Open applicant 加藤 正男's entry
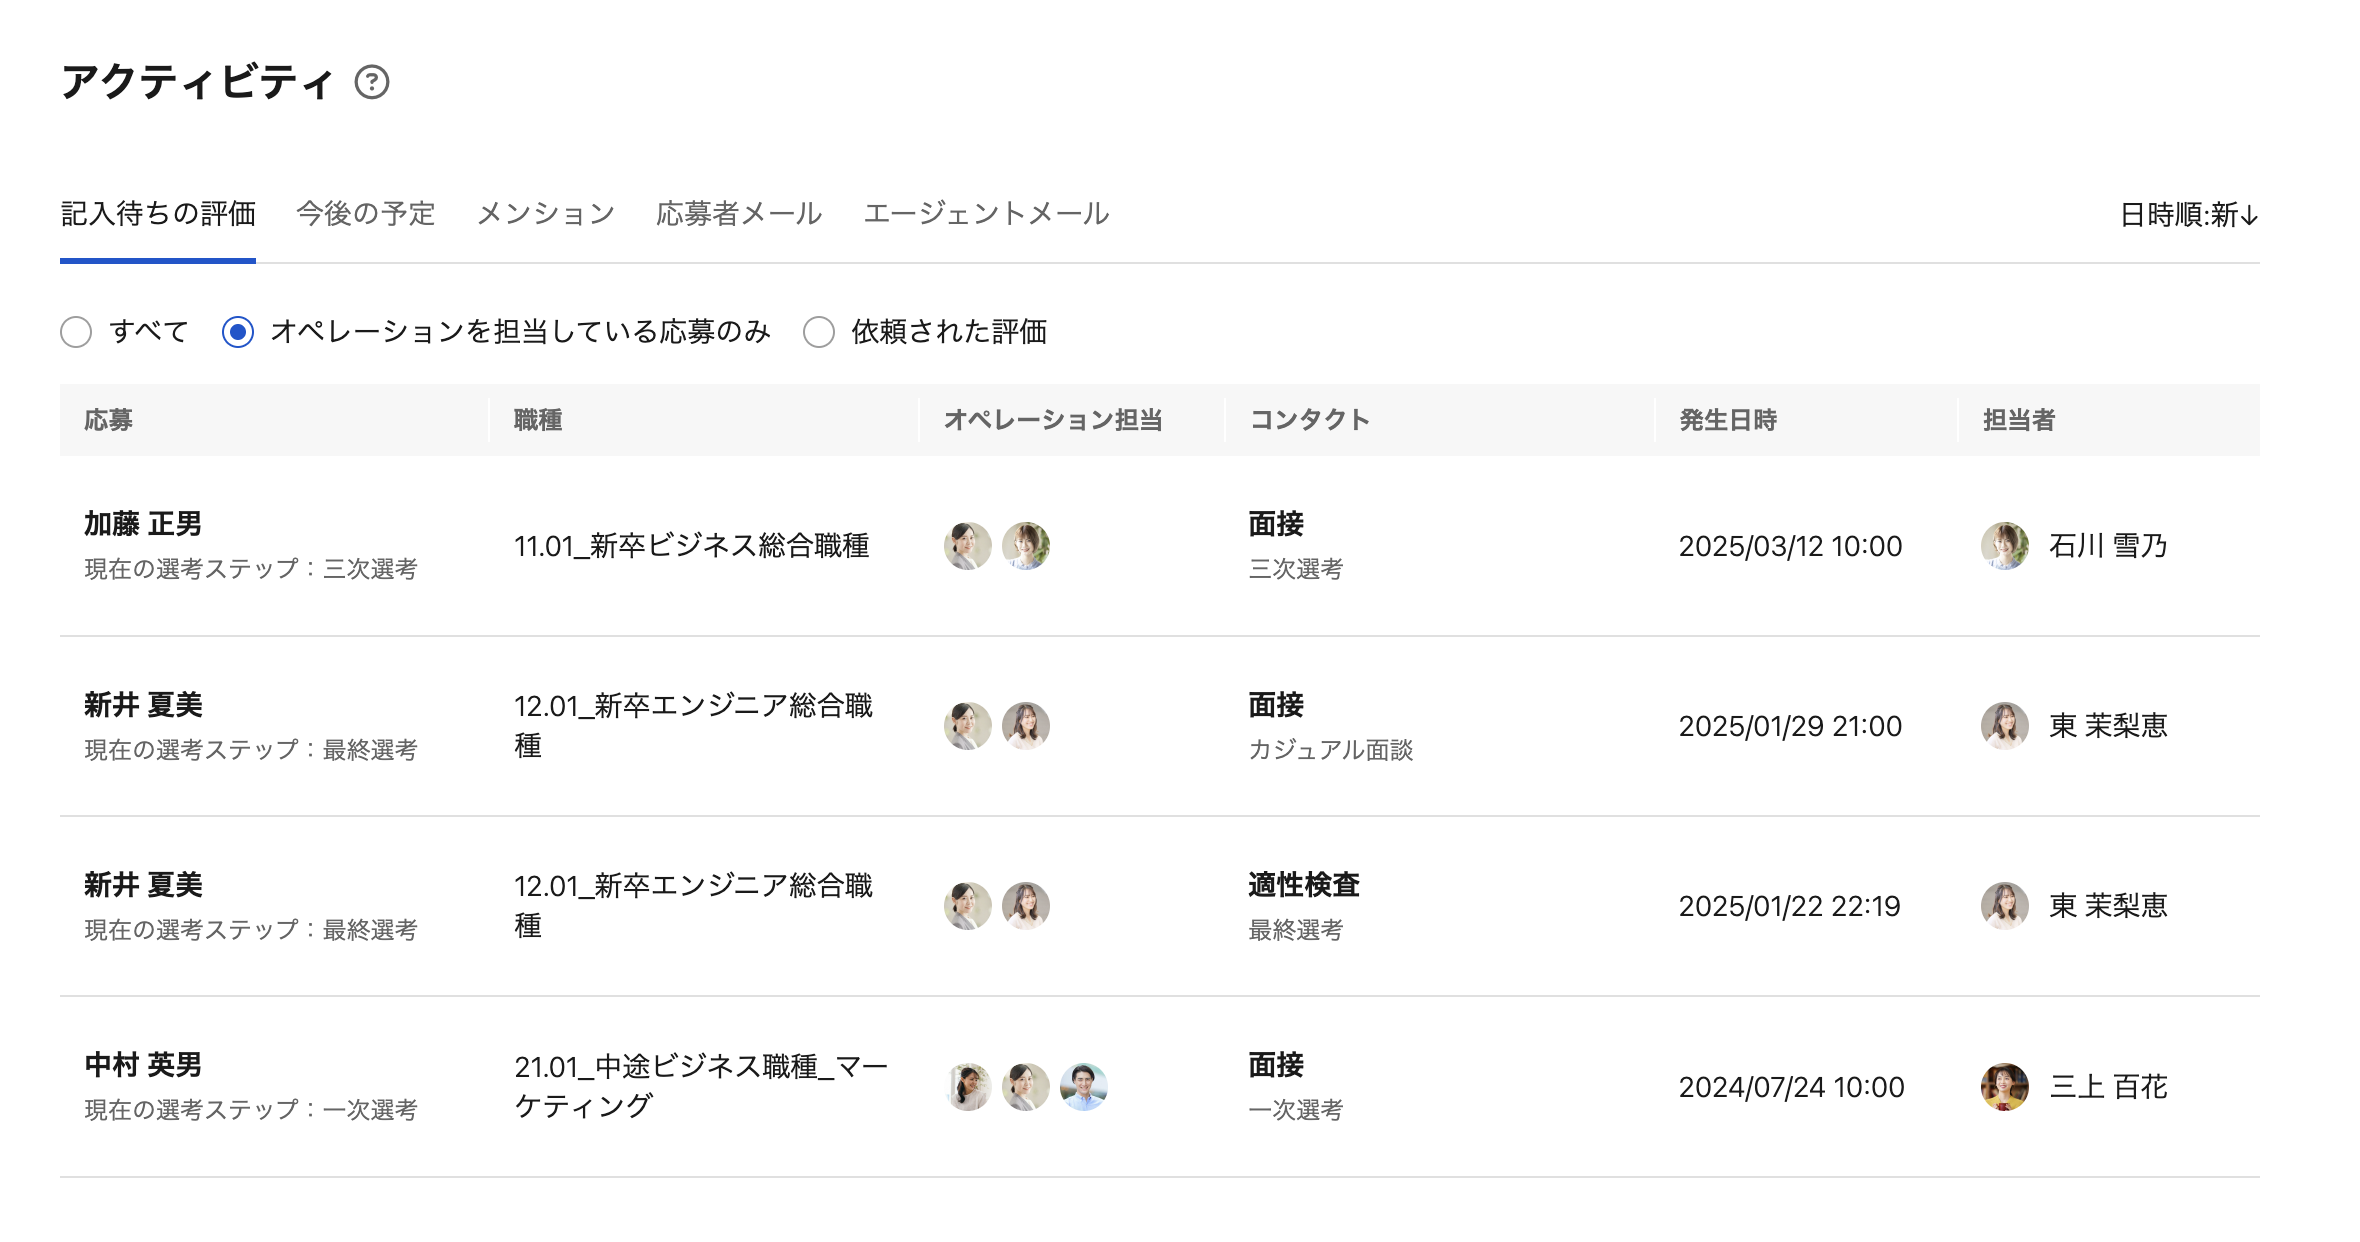The height and width of the screenshot is (1242, 2360). pyautogui.click(x=143, y=524)
